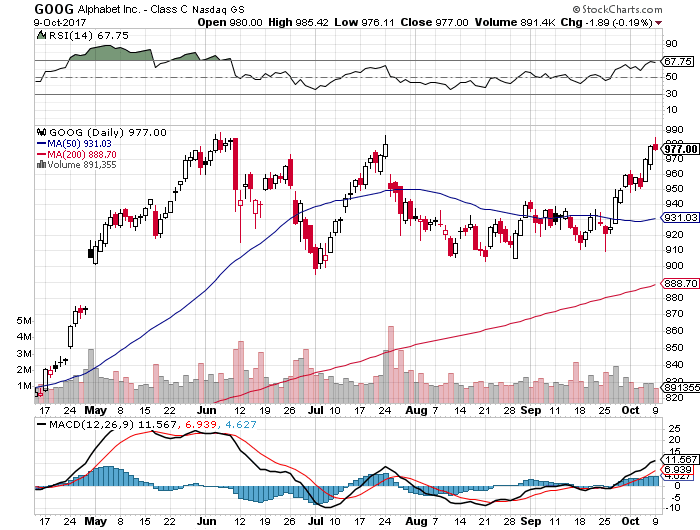Click 'Oct' on price chart date axis
Image resolution: width=700 pixels, height=530 pixels.
click(630, 410)
